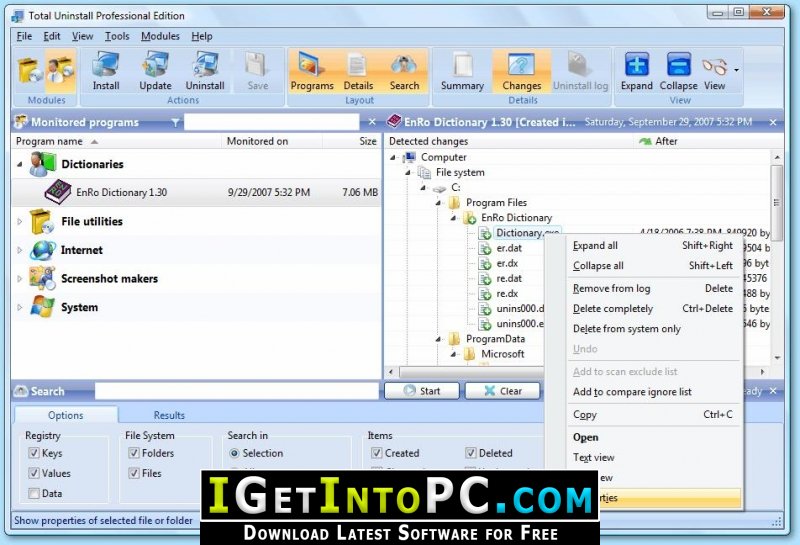Click the Dictionaries group icon

click(x=43, y=164)
